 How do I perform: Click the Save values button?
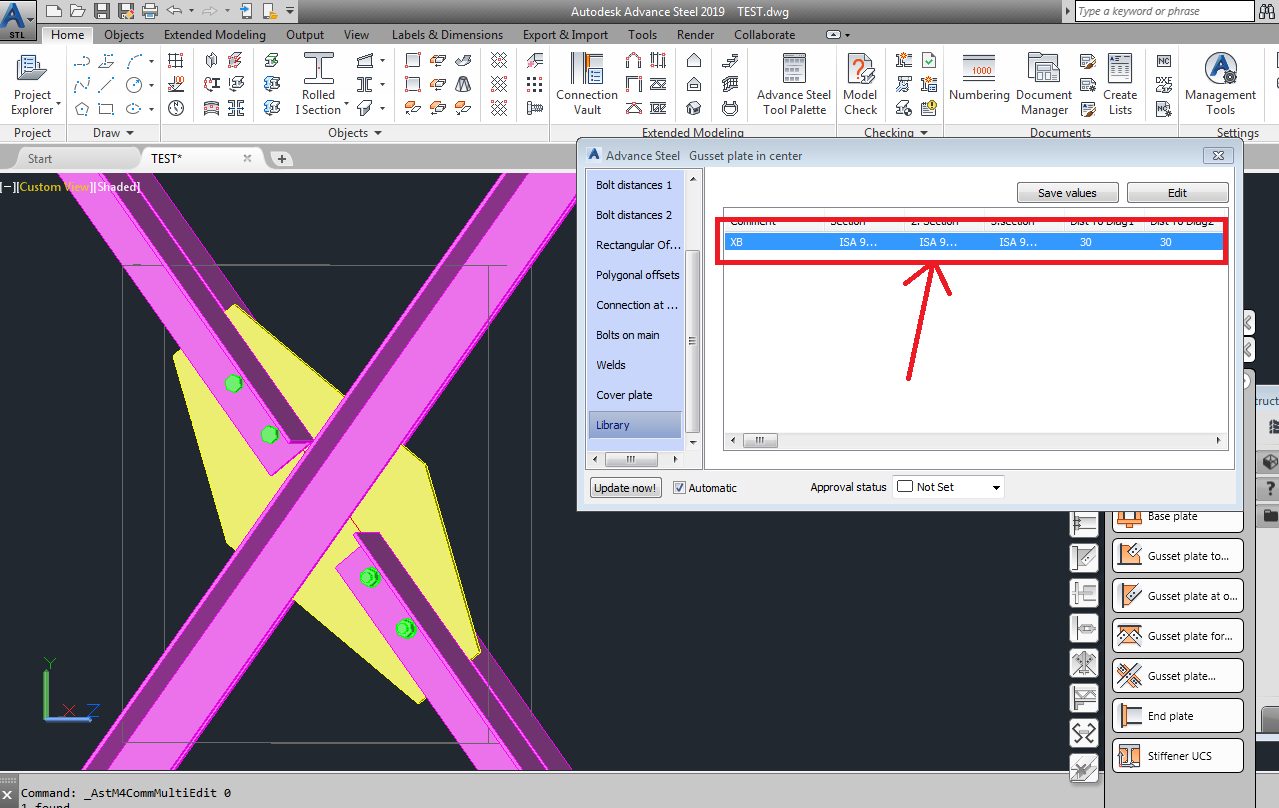click(1067, 193)
